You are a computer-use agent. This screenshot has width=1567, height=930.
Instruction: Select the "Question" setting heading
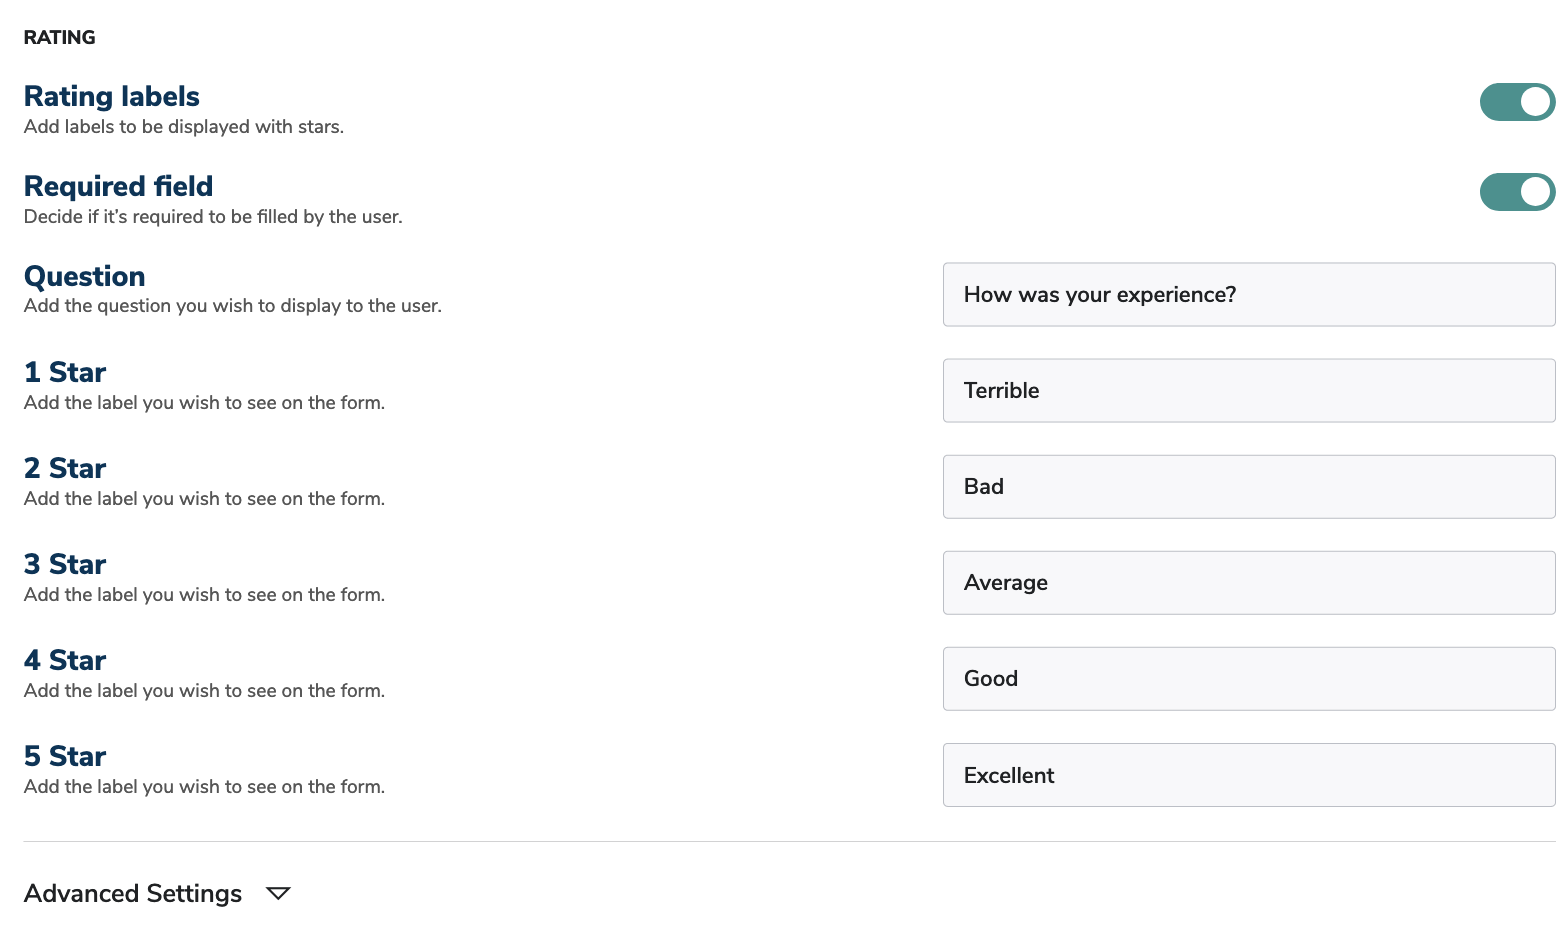tap(85, 277)
